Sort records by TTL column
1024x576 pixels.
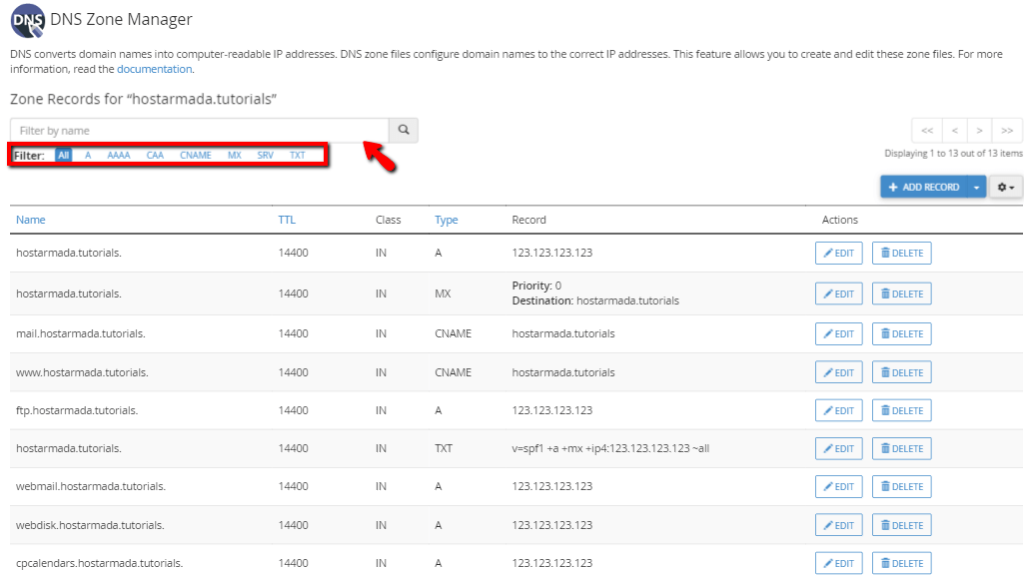point(287,220)
